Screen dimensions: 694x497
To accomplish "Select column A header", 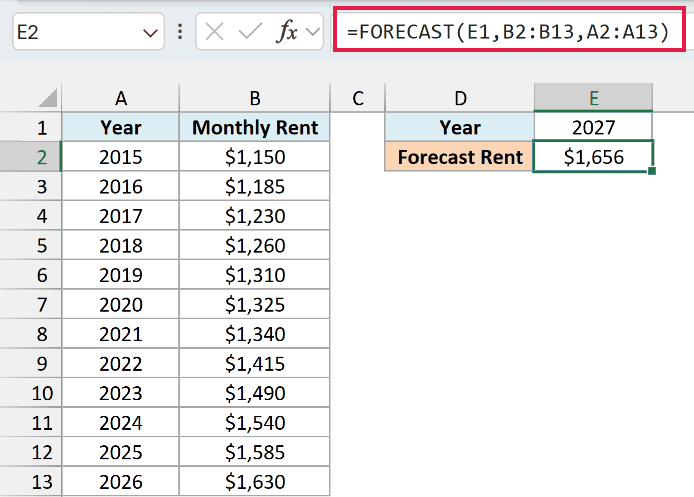I will [x=121, y=98].
